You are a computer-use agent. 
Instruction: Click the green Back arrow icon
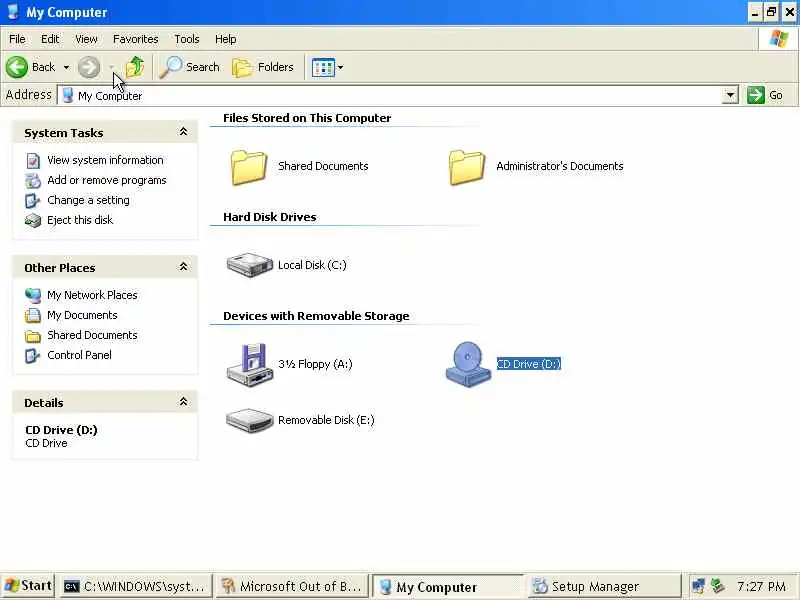coord(17,67)
